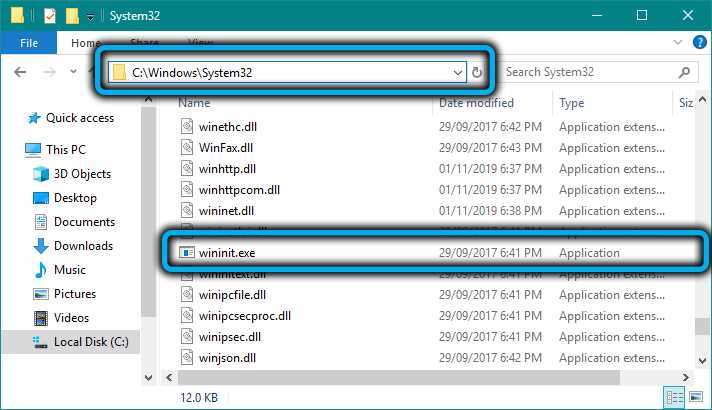This screenshot has width=712, height=410.
Task: Sort by the Size column header
Action: [686, 103]
